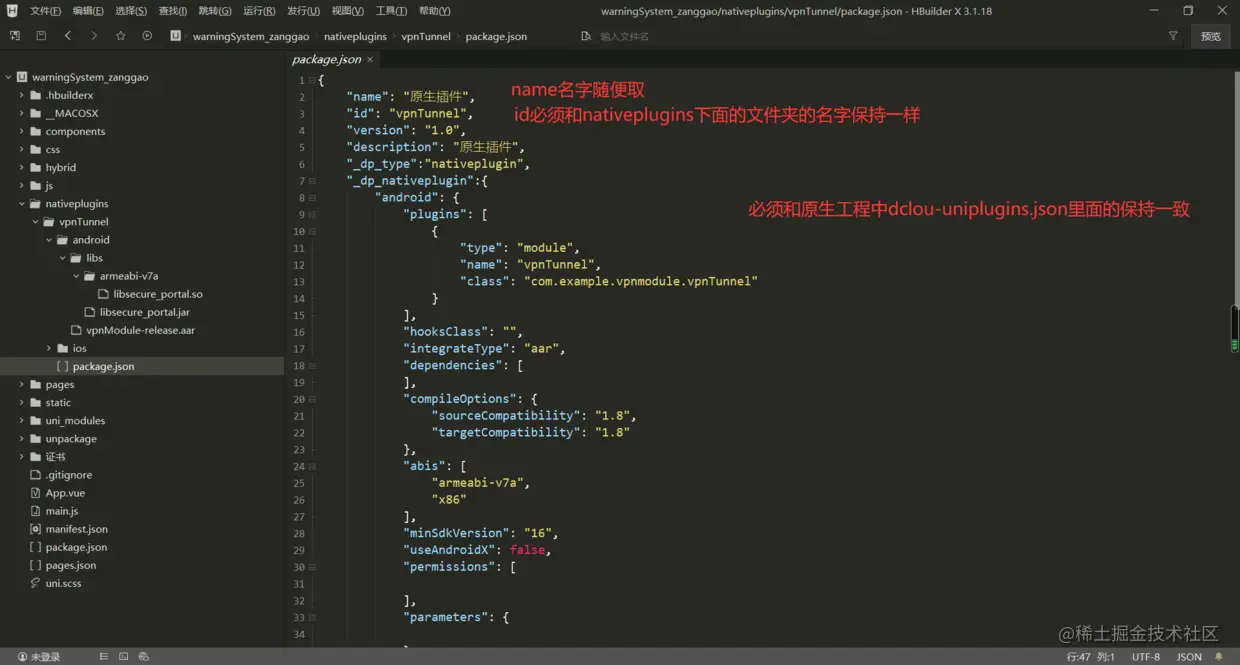The image size is (1240, 665).
Task: Open the 文件(F) menu
Action: [x=45, y=11]
